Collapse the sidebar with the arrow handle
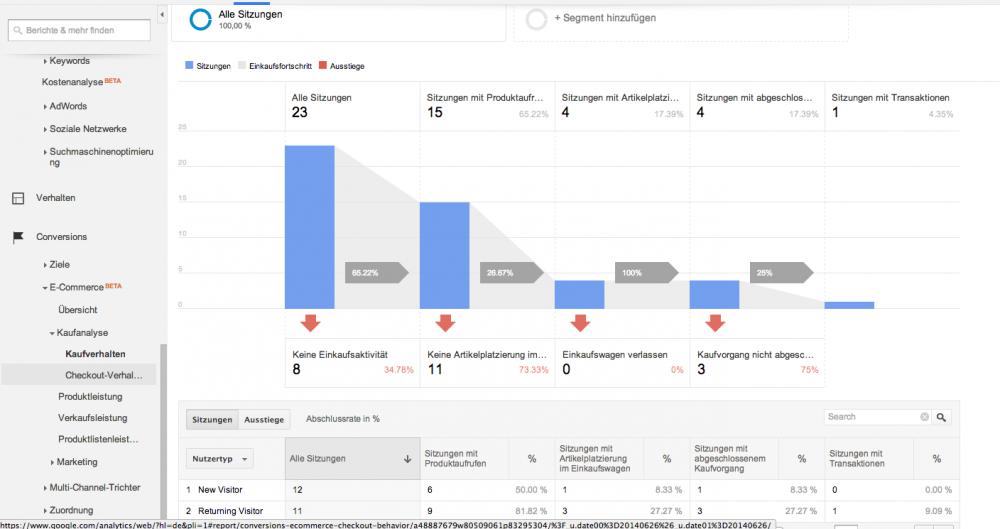This screenshot has height=529, width=1000. (x=162, y=14)
